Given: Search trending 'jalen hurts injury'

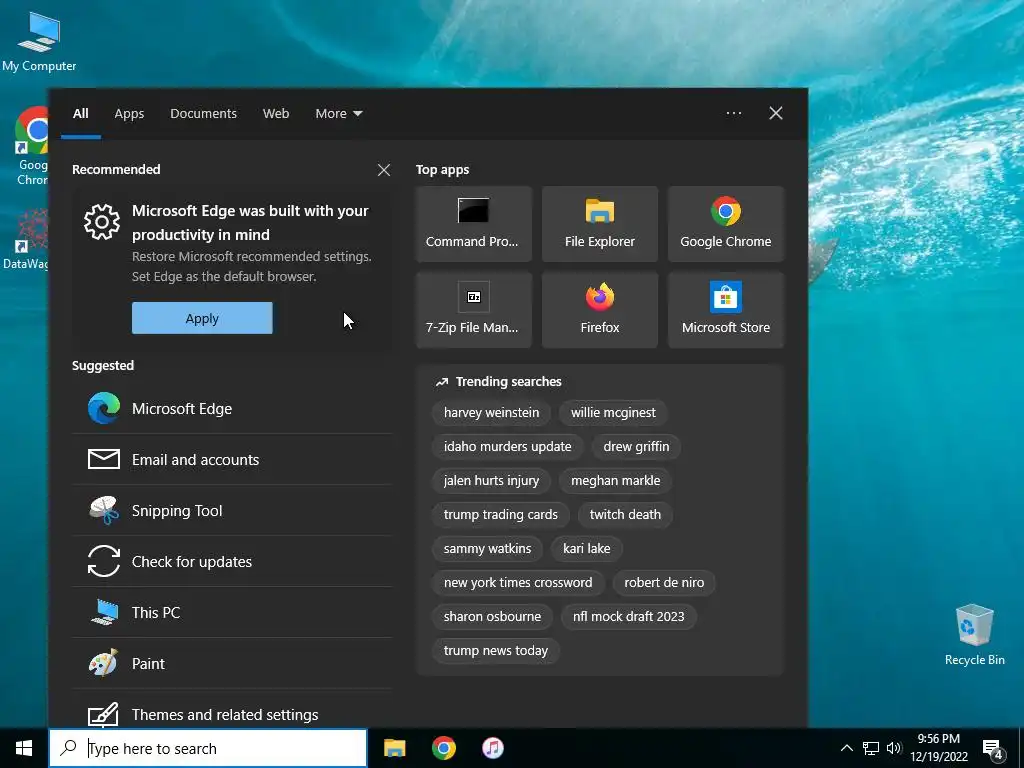Looking at the screenshot, I should [x=492, y=481].
